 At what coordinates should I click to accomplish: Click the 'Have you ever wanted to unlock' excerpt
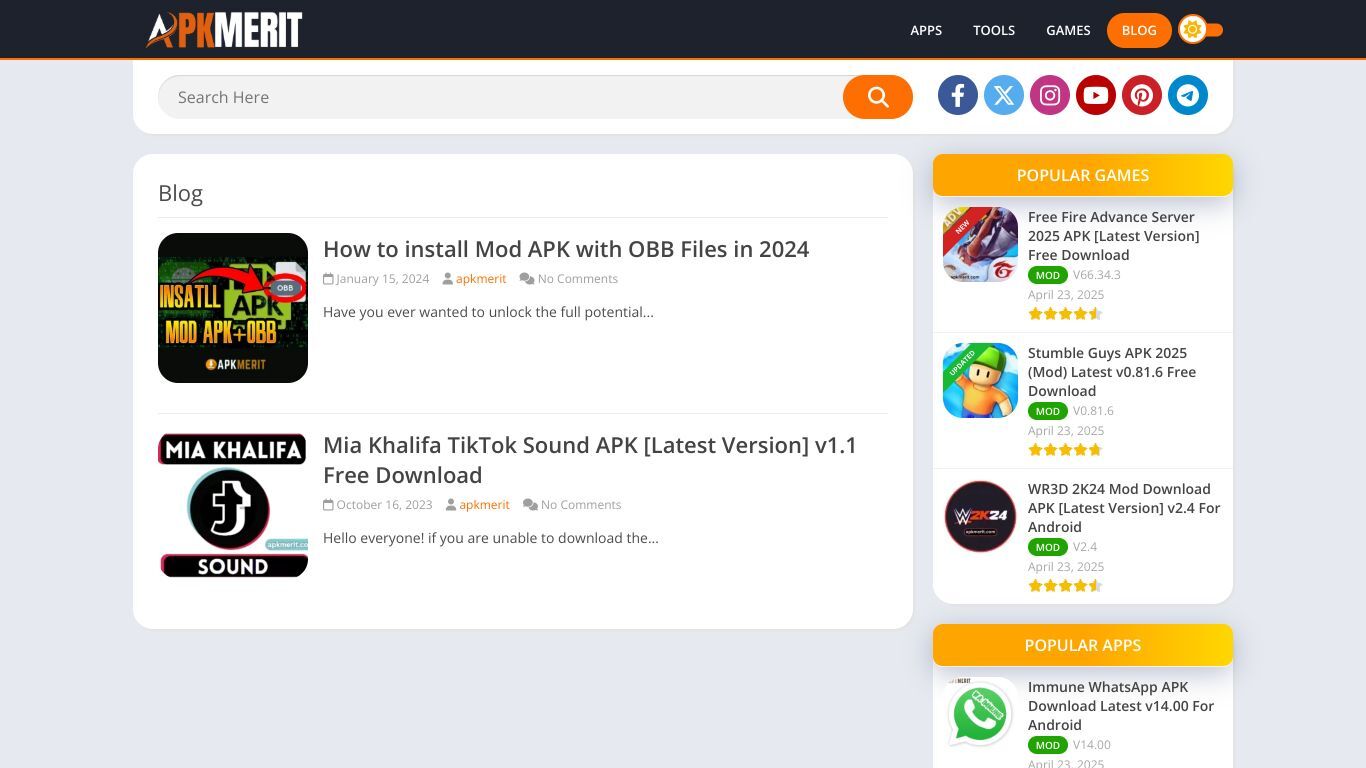488,312
